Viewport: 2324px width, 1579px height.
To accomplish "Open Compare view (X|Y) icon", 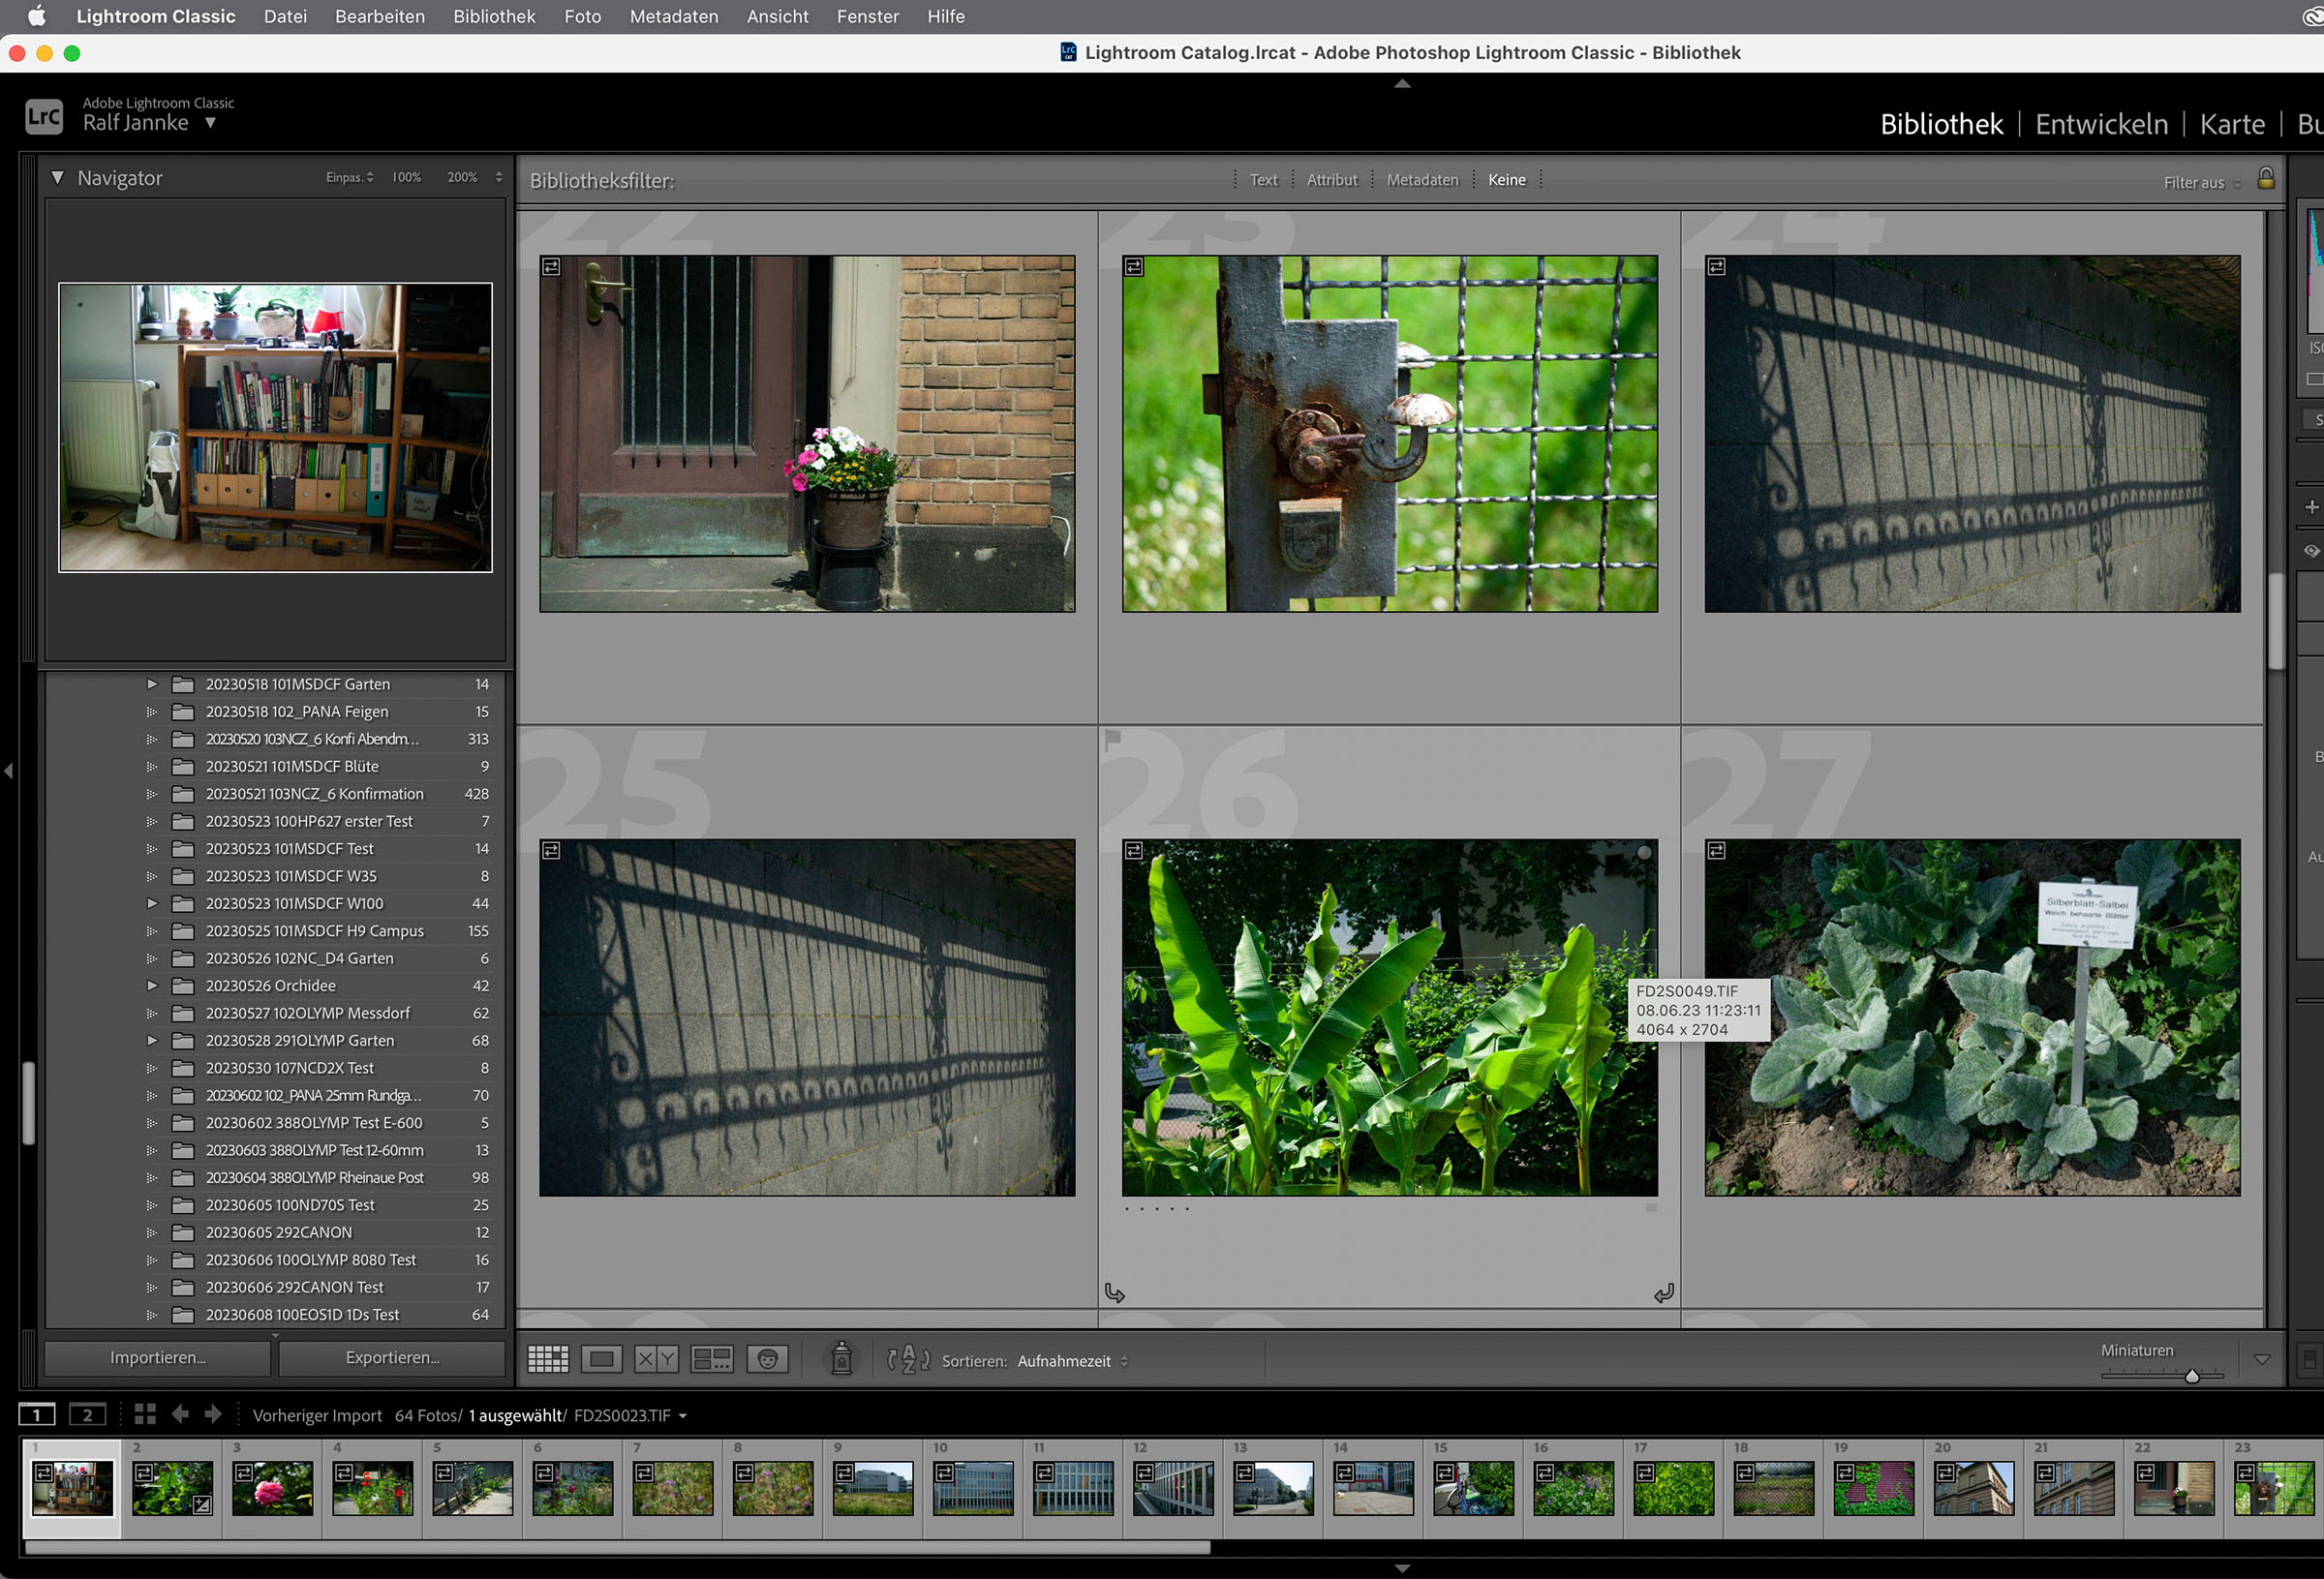I will click(656, 1359).
